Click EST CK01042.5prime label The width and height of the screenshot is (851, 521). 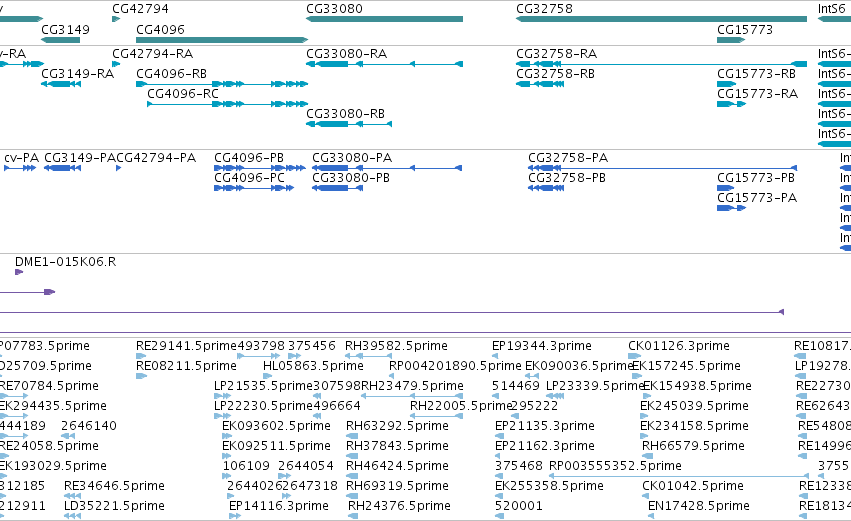pos(693,486)
